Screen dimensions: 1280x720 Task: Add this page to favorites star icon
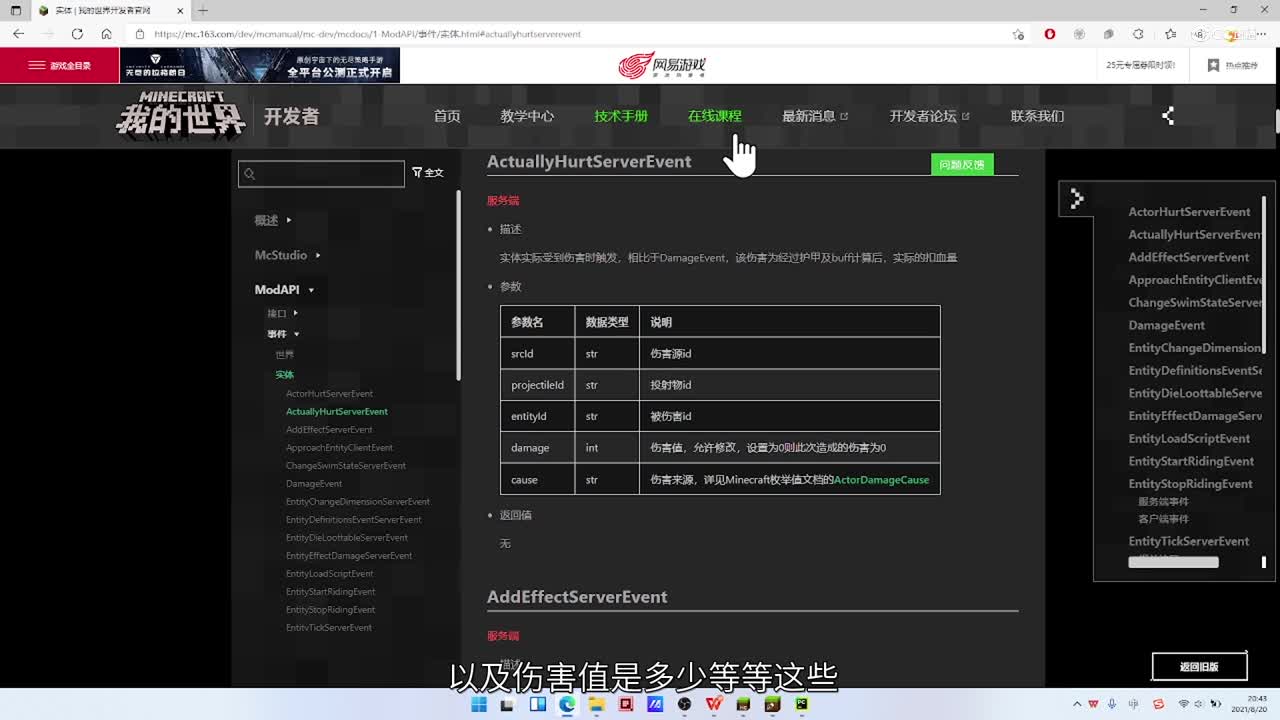click(x=1018, y=34)
